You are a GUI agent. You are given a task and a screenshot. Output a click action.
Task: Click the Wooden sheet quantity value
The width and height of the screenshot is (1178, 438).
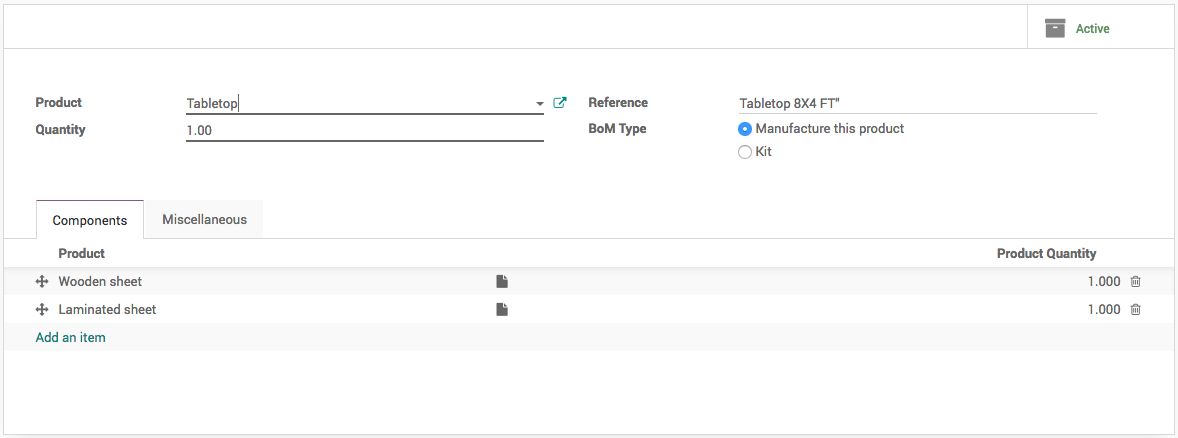pos(1103,282)
